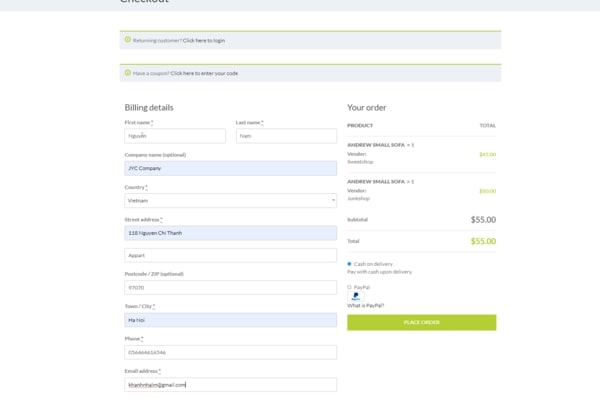Image resolution: width=600 pixels, height=400 pixels.
Task: Click the returning customer notice icon
Action: [128, 40]
